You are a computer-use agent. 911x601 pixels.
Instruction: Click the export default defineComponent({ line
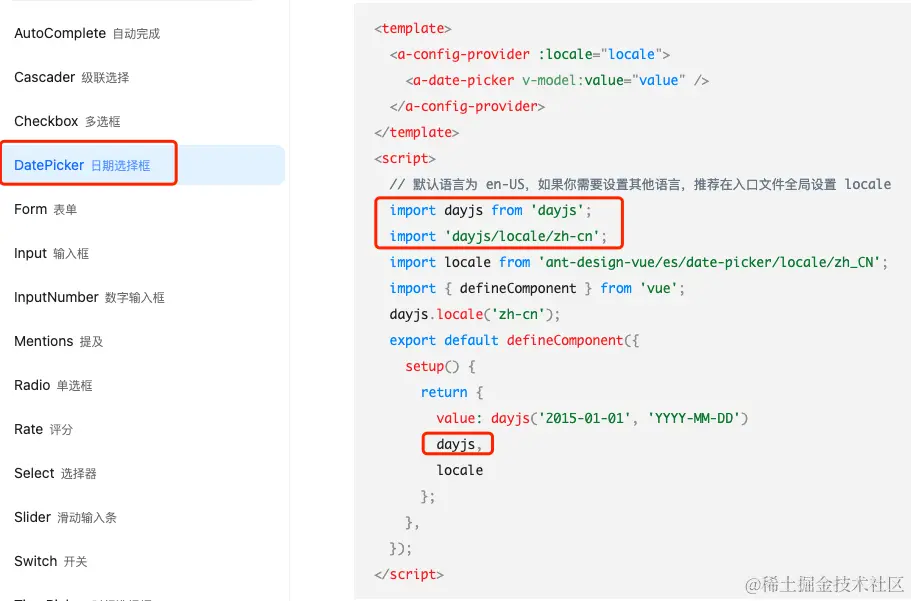[x=514, y=341]
